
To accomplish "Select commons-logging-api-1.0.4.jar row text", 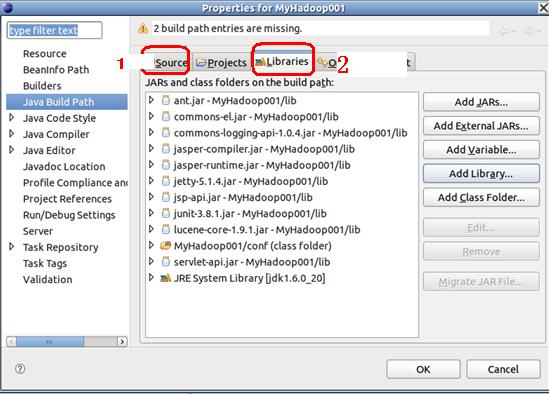I will [291, 133].
